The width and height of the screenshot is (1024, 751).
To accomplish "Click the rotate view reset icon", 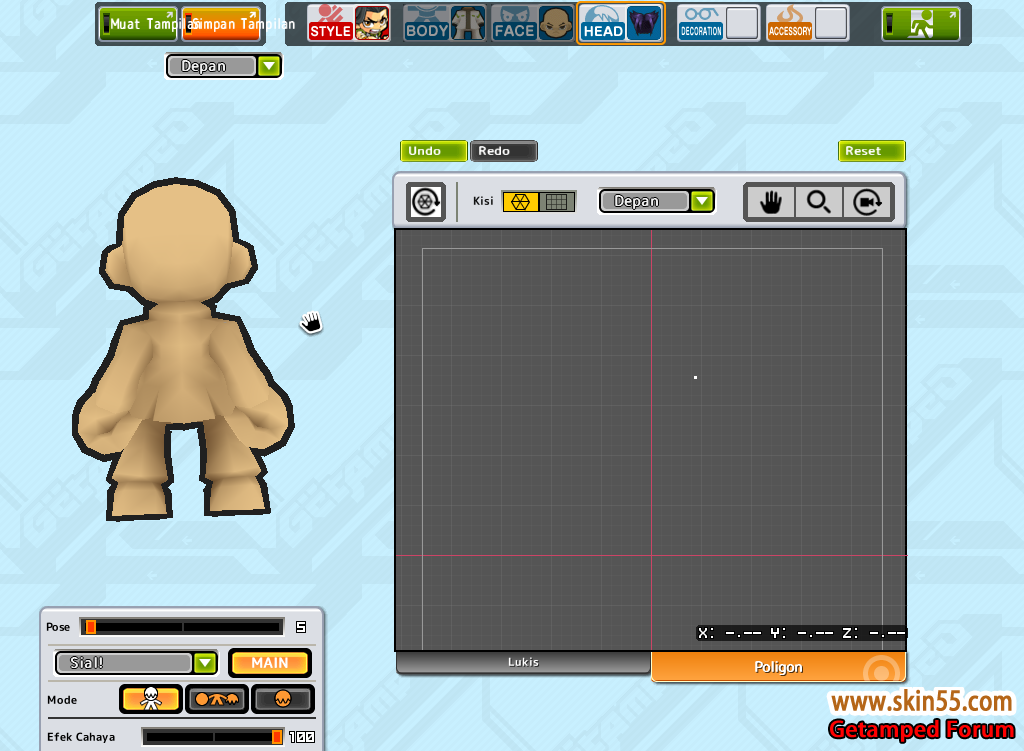I will (426, 202).
